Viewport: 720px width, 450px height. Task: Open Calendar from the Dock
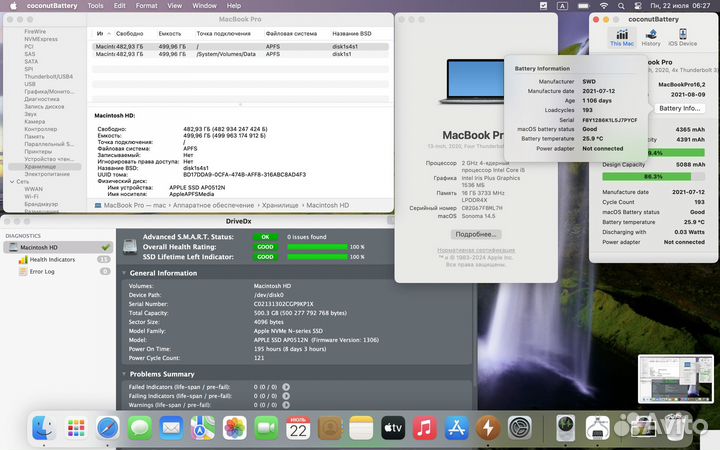click(x=298, y=428)
